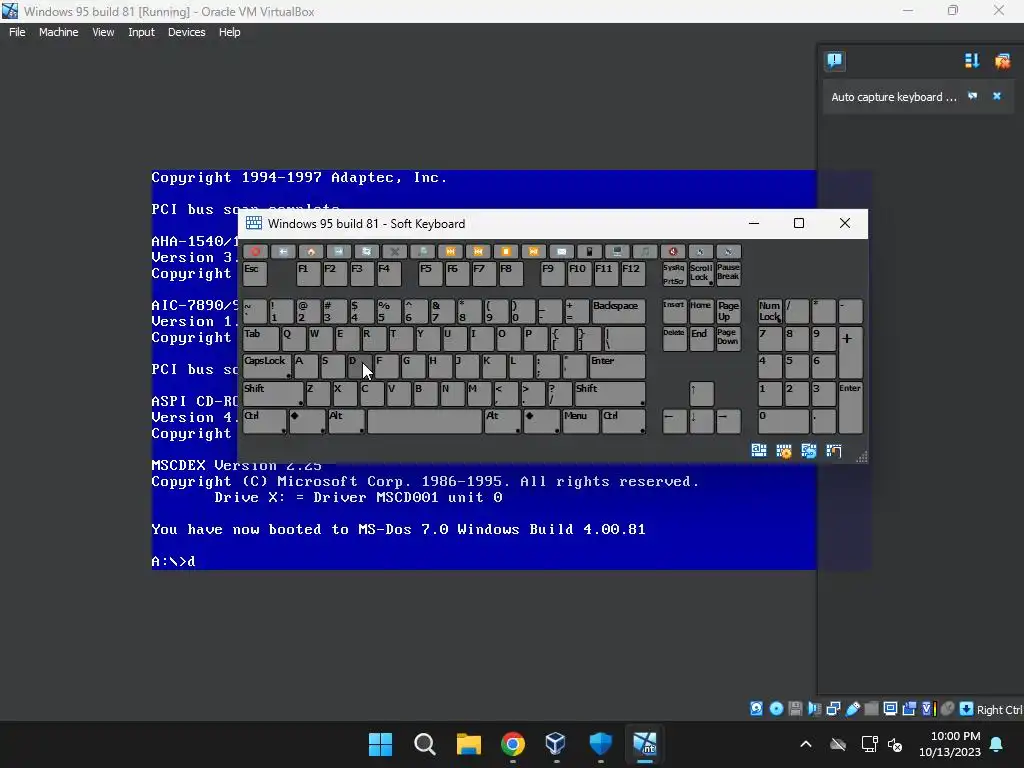This screenshot has width=1024, height=768.
Task: Click the my computer multimedia key
Action: [617, 251]
